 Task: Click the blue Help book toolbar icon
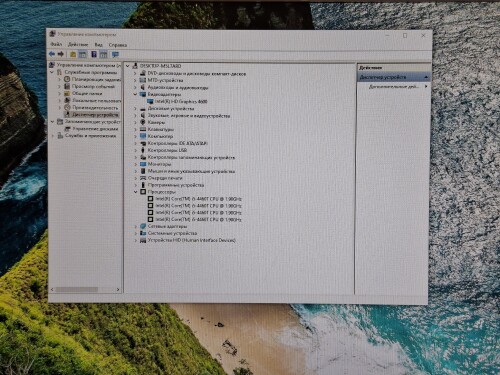[x=94, y=54]
